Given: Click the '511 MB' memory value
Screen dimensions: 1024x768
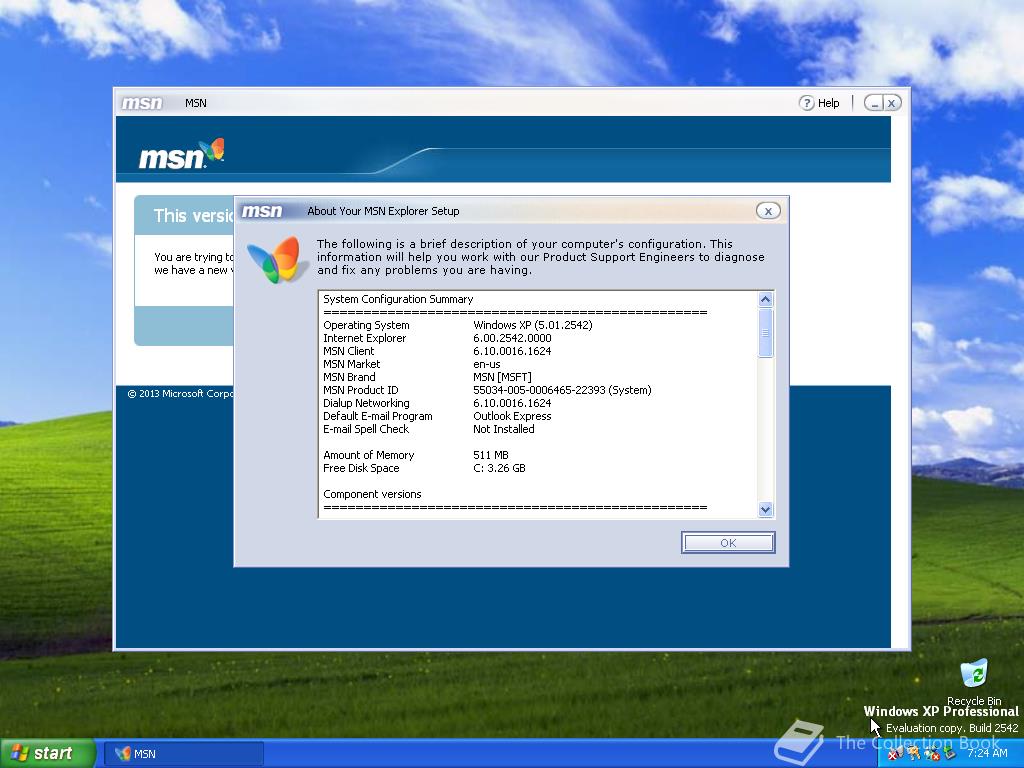Looking at the screenshot, I should coord(490,455).
